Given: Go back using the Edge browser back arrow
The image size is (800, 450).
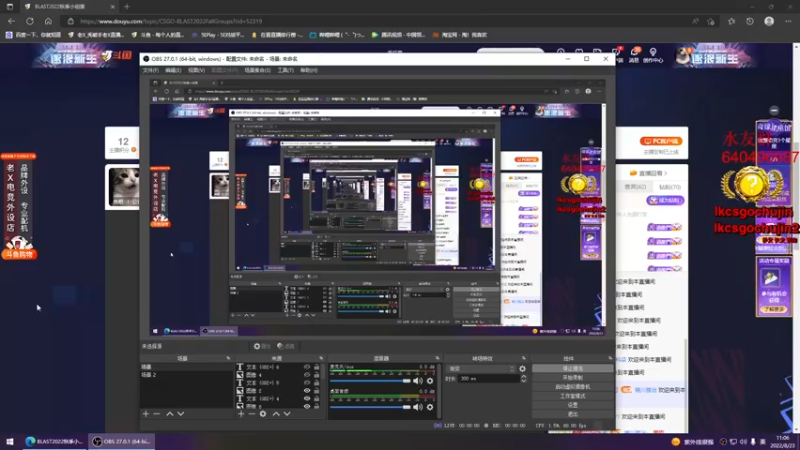Looking at the screenshot, I should click(11, 21).
